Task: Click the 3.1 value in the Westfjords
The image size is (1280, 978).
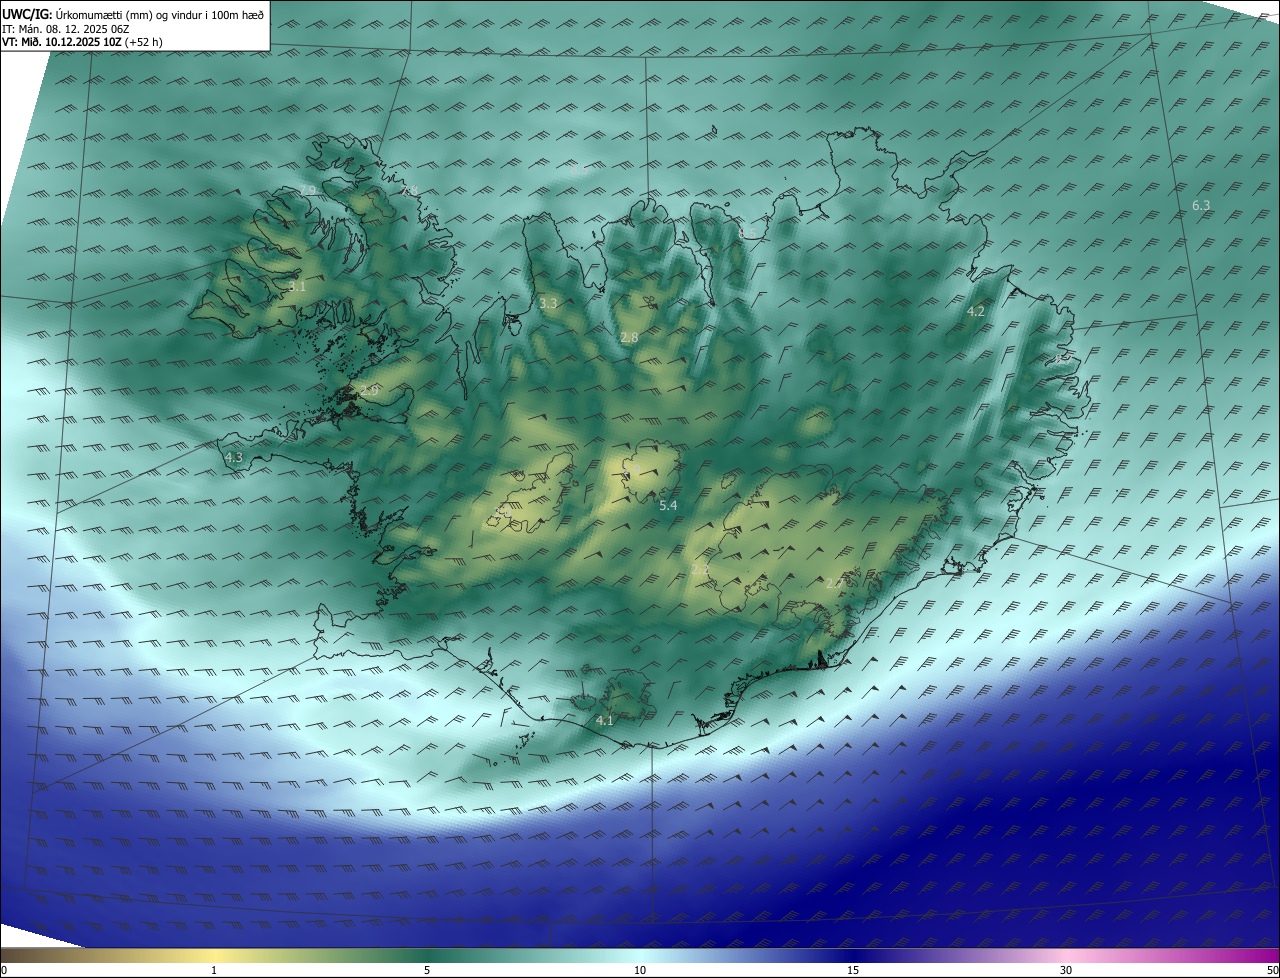Action: (x=297, y=287)
